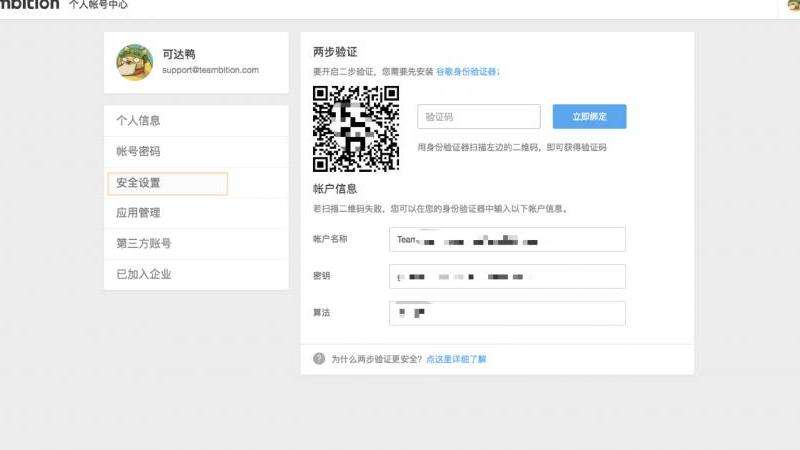This screenshot has width=800, height=450.
Task: Open 点这里详细了解 link
Action: coord(456,359)
